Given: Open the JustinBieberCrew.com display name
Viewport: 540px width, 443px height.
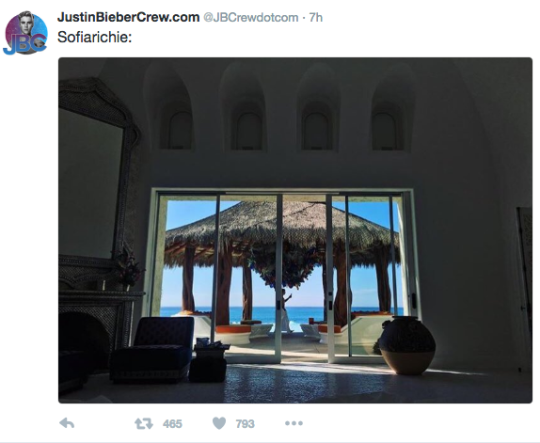Looking at the screenshot, I should (x=128, y=17).
